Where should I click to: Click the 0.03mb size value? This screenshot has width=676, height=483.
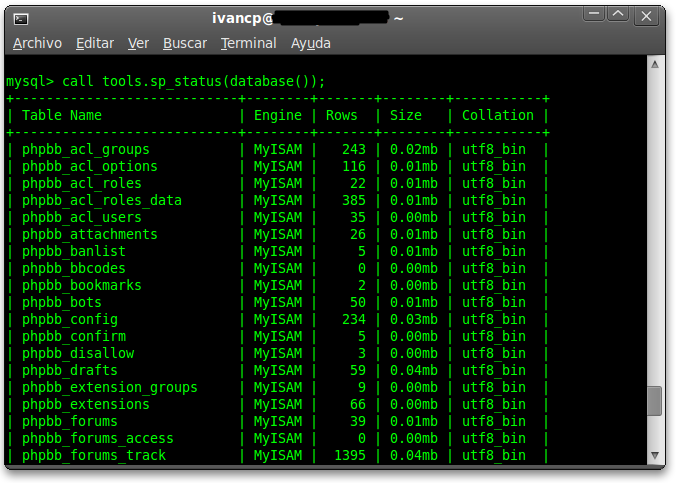(414, 320)
